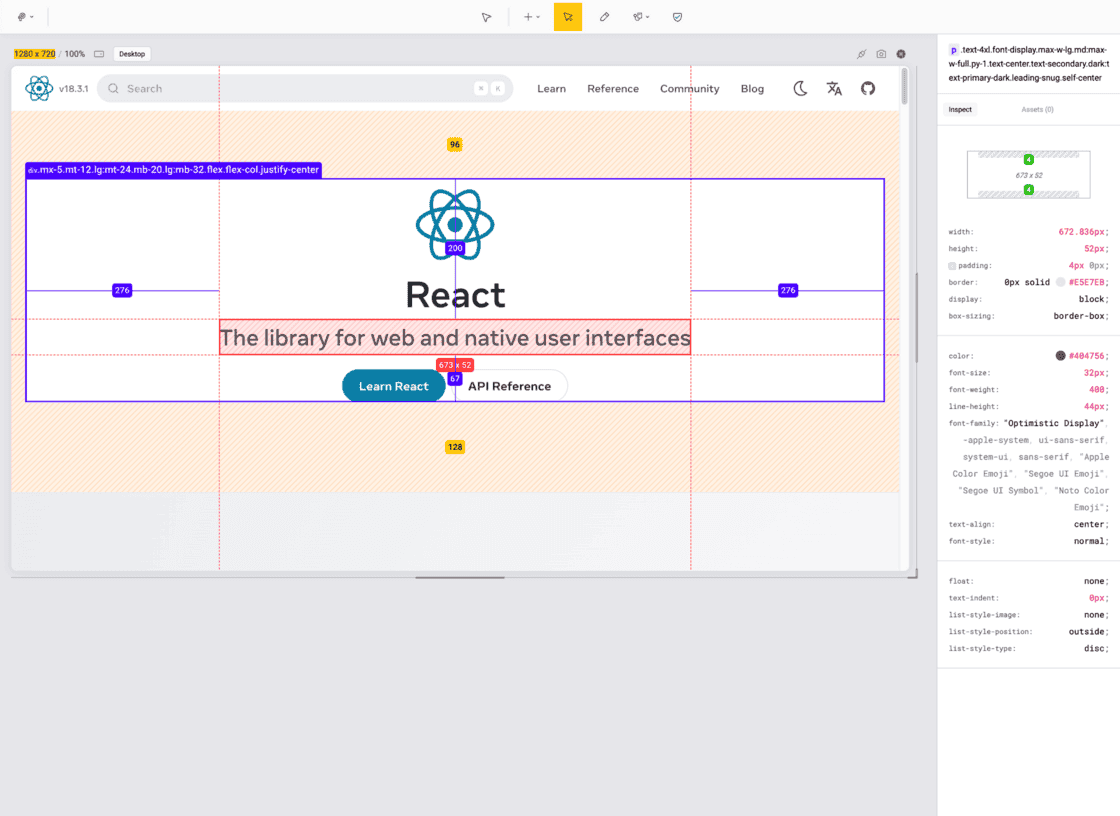Click the device frame icon beside 100%
This screenshot has width=1120, height=816.
pos(99,54)
